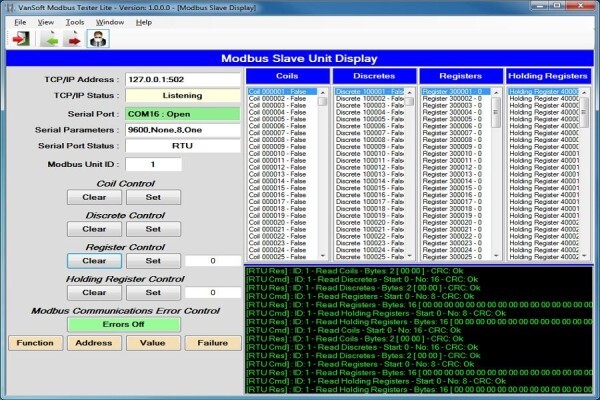Click the Holding Register Control value field

click(x=213, y=292)
